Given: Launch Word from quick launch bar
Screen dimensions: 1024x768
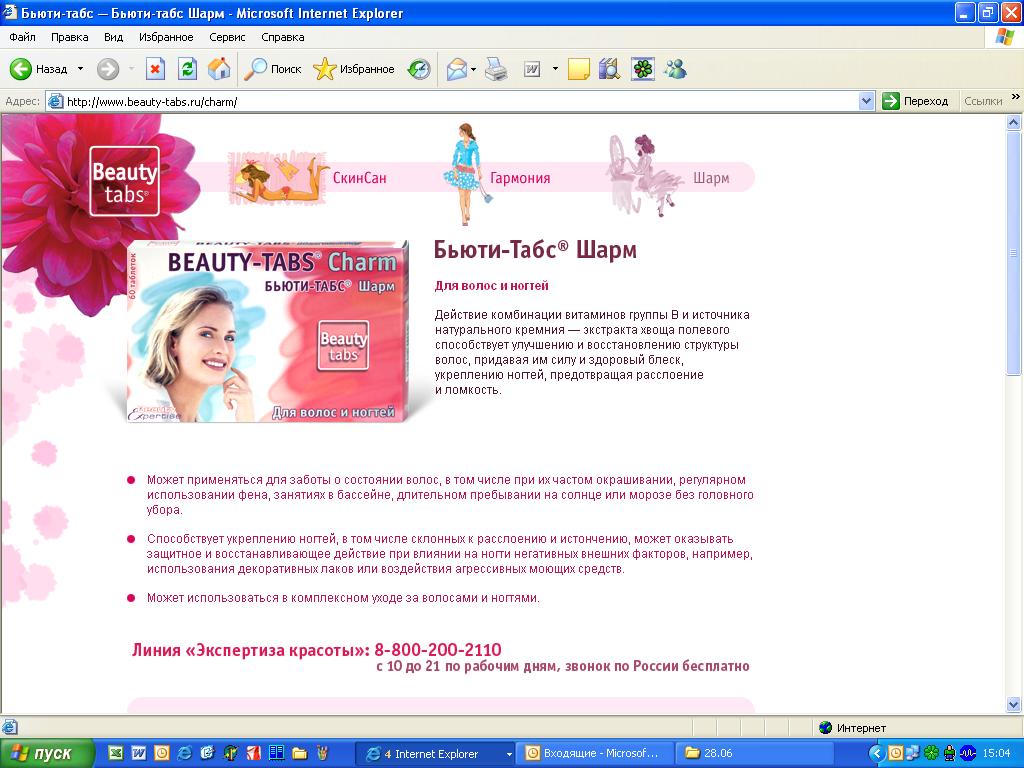Looking at the screenshot, I should [x=138, y=753].
